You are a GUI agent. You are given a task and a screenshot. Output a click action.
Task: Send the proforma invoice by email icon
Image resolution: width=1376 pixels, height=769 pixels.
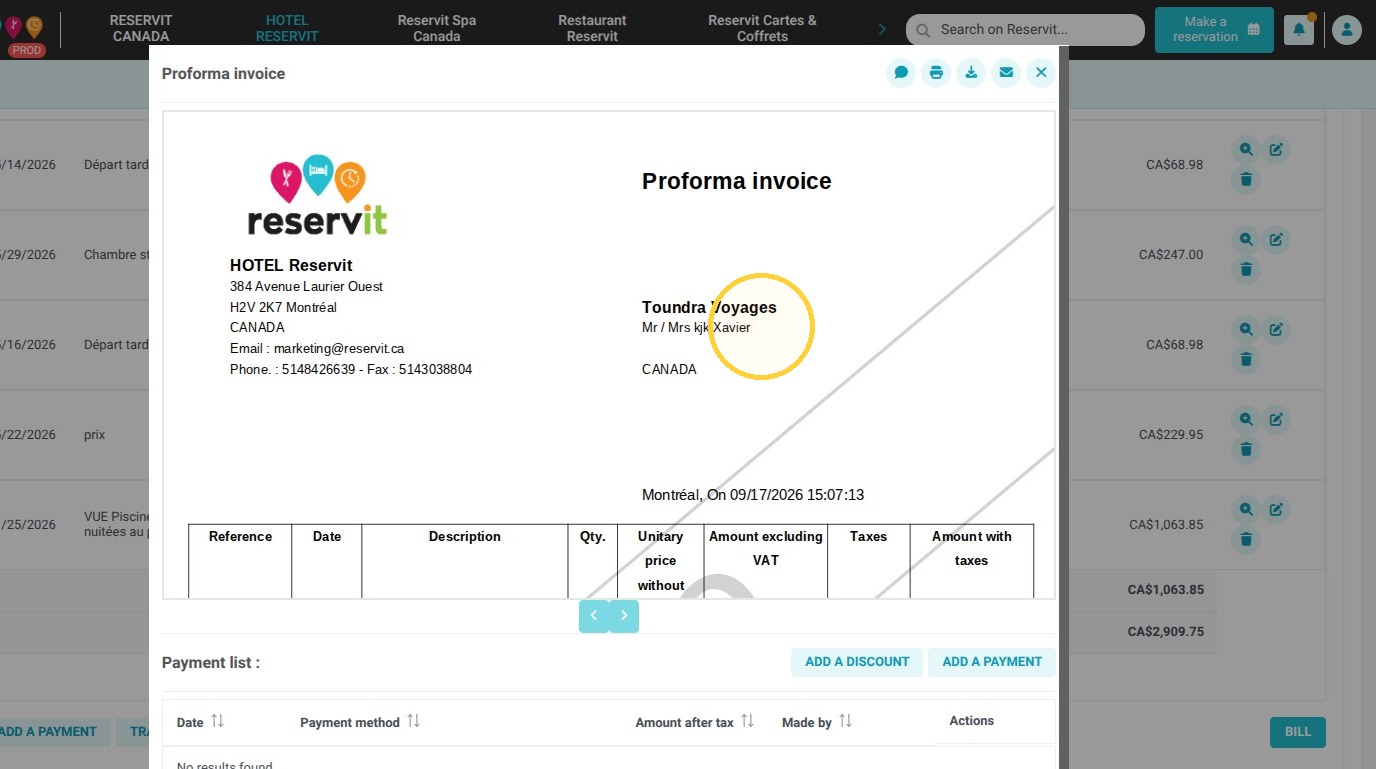1006,73
